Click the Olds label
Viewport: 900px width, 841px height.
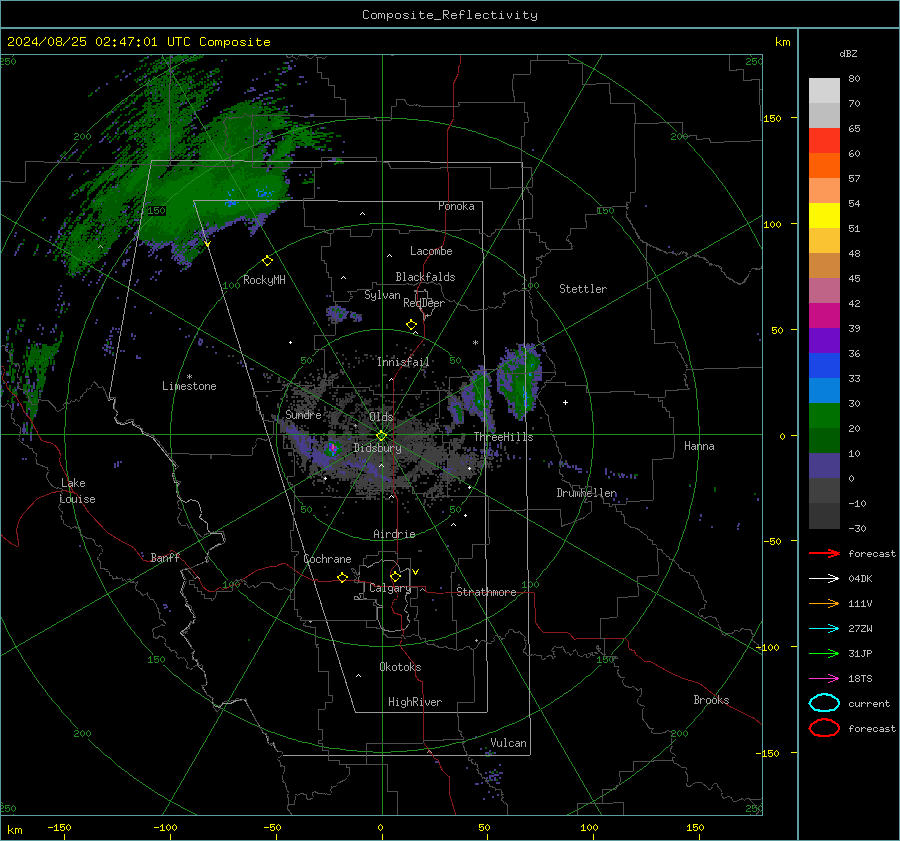coord(381,417)
